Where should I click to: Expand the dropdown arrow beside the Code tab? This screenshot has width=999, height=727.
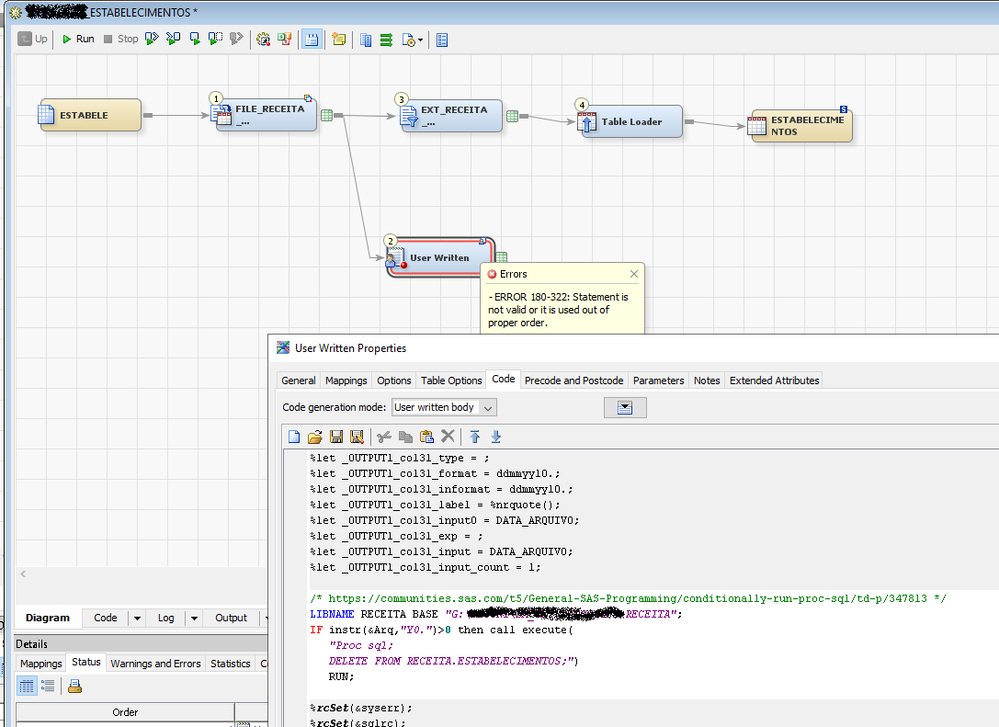pos(138,618)
